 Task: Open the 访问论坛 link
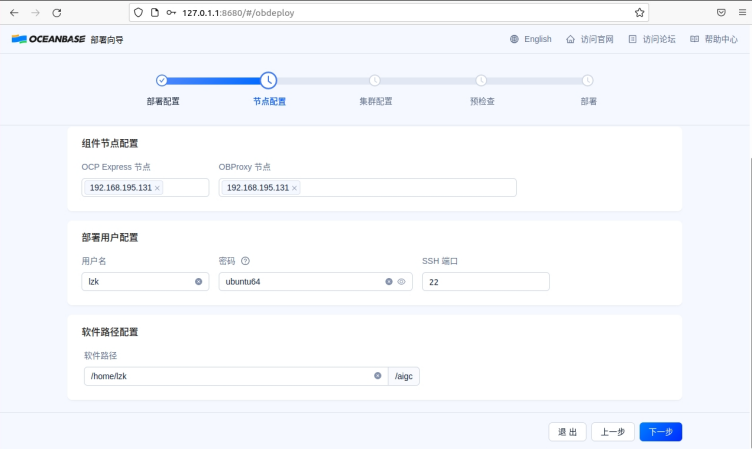point(659,39)
